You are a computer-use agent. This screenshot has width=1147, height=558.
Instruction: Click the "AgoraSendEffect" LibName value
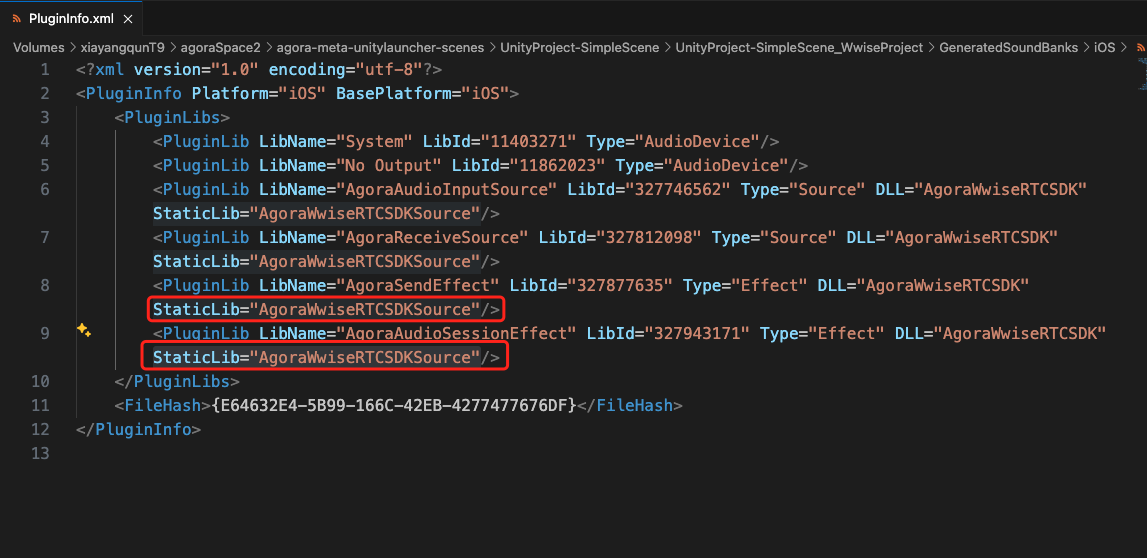tap(418, 285)
